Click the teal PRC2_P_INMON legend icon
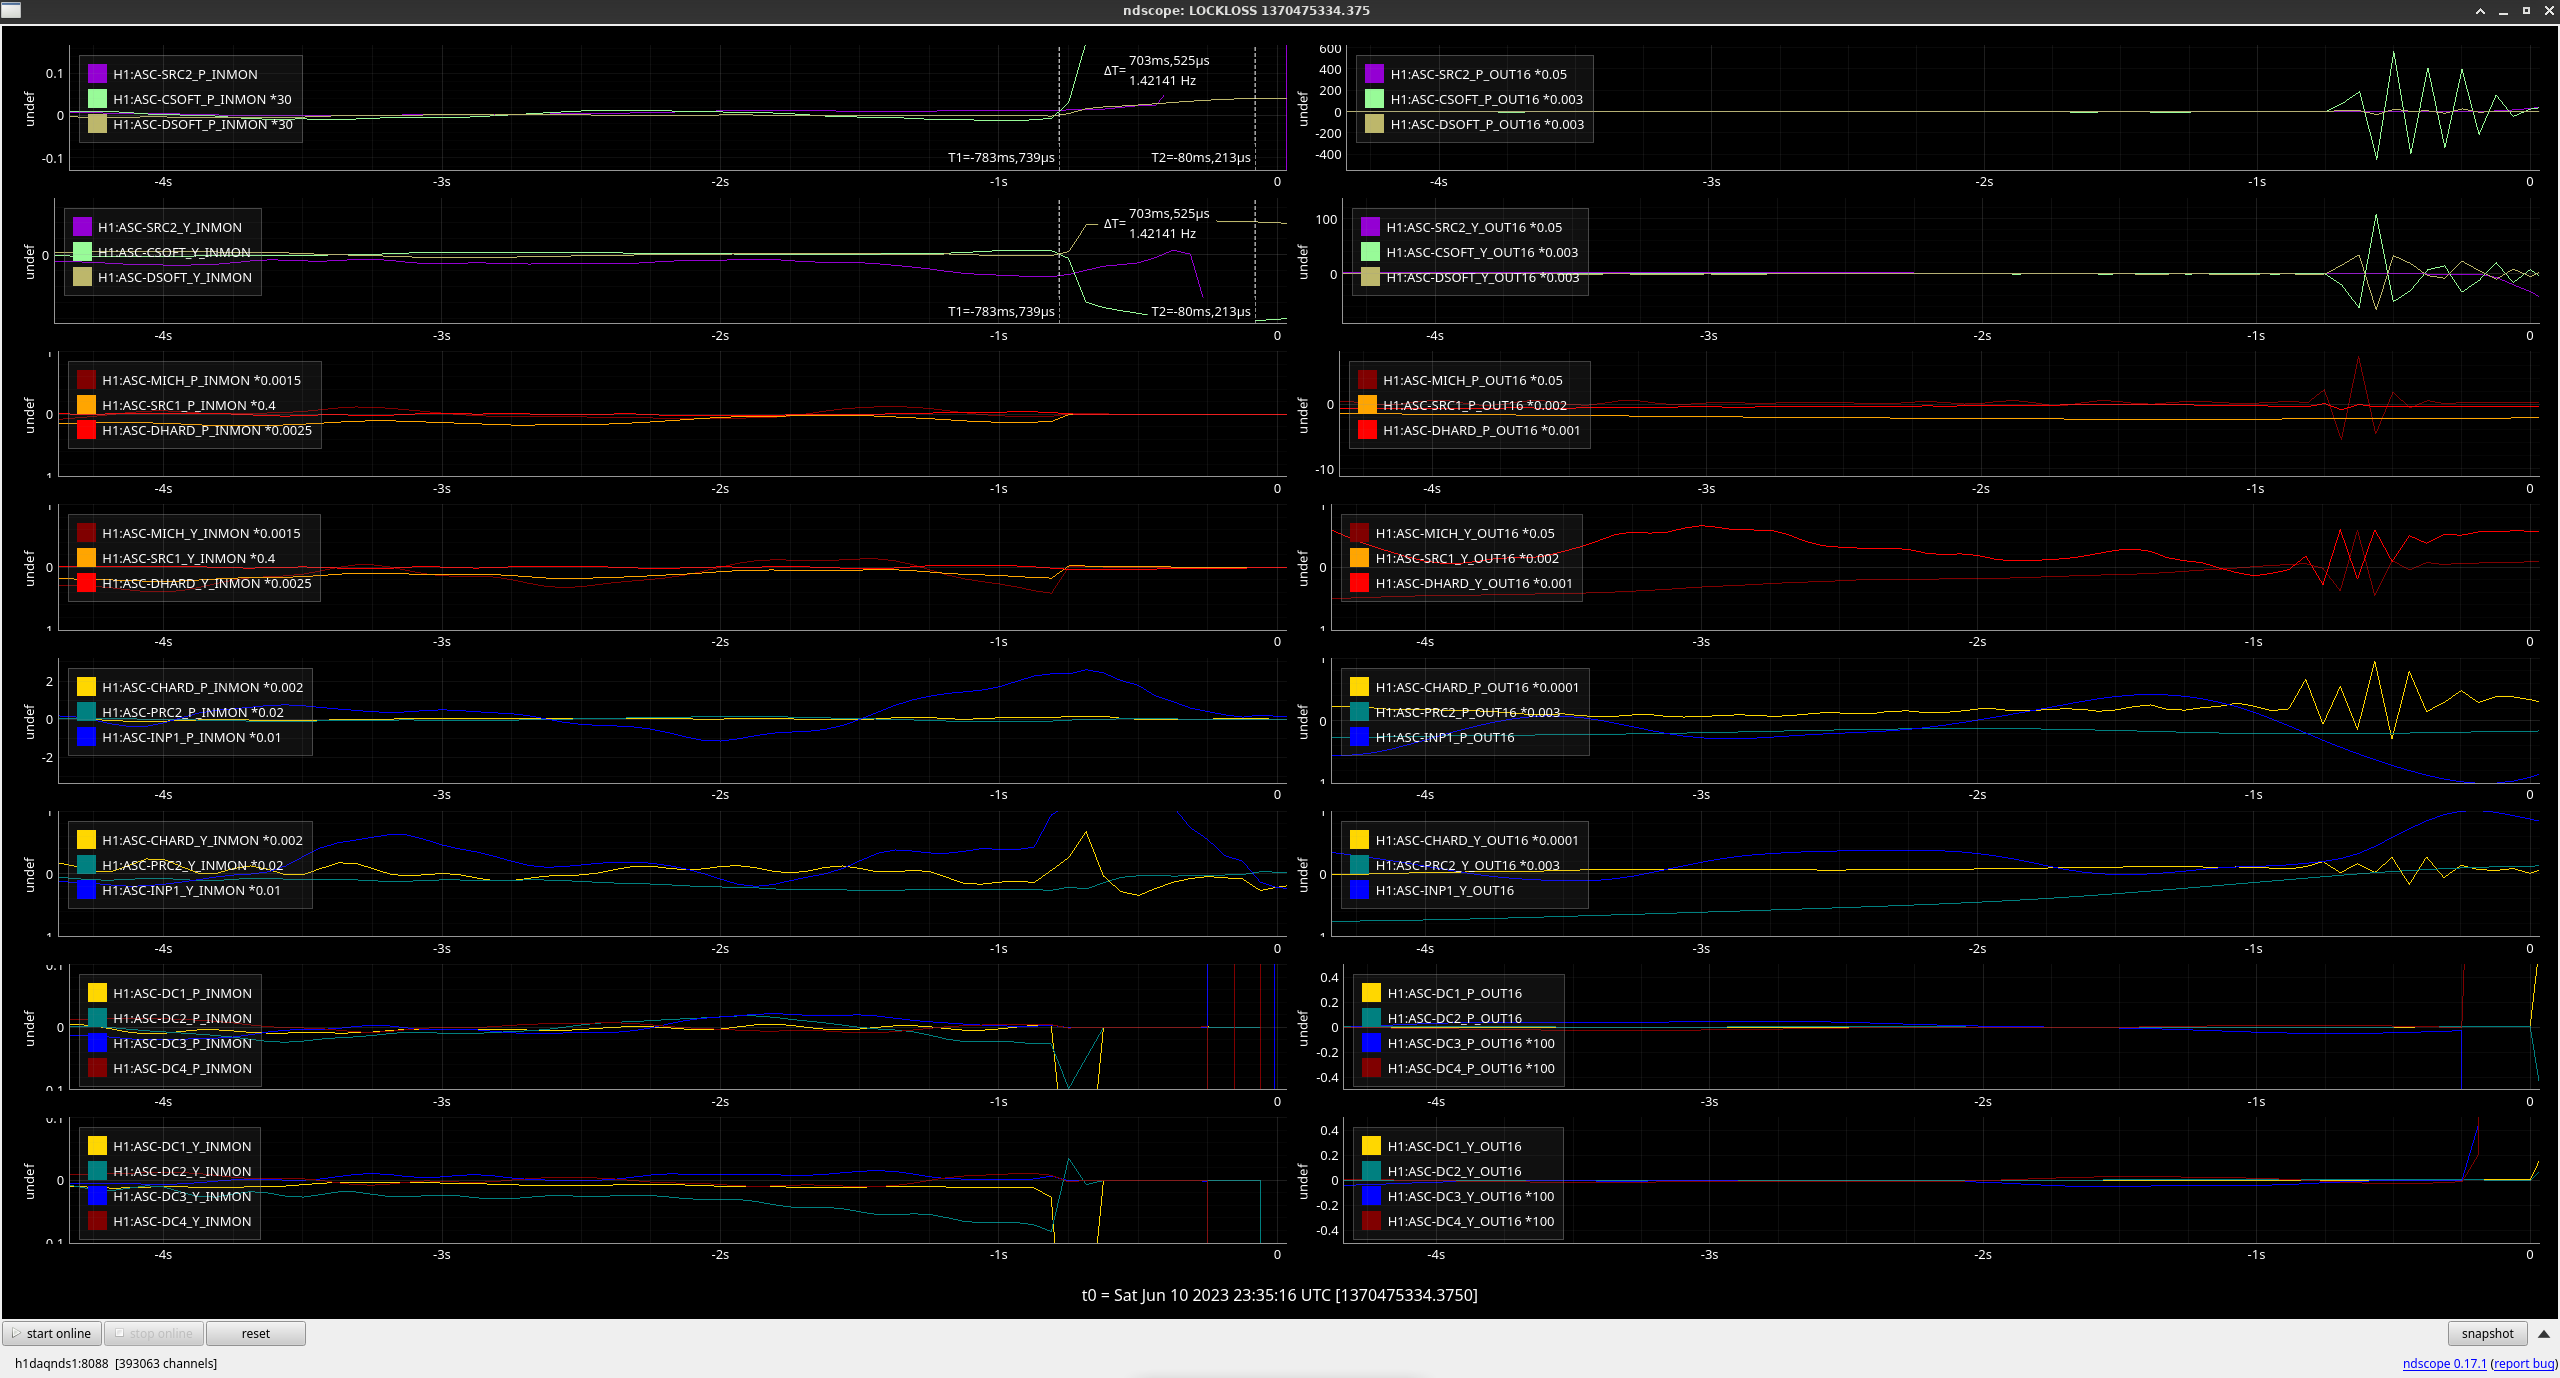This screenshot has width=2560, height=1378. [x=86, y=712]
